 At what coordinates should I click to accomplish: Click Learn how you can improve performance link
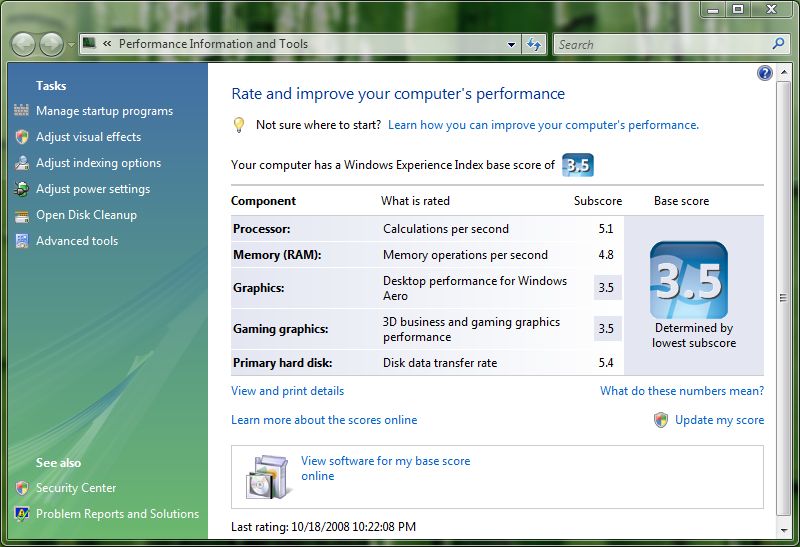(x=543, y=125)
